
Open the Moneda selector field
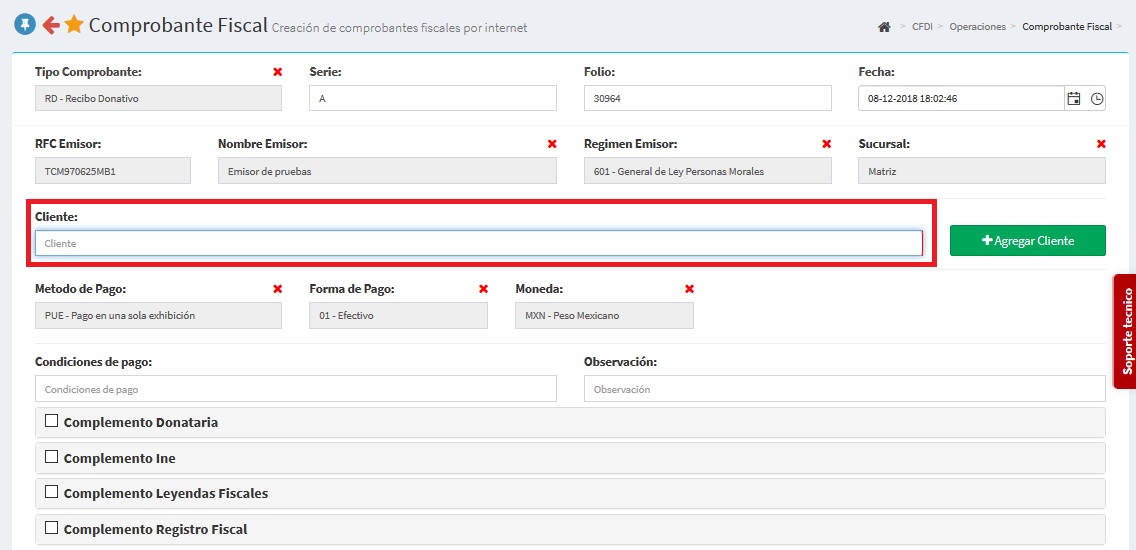coord(604,316)
